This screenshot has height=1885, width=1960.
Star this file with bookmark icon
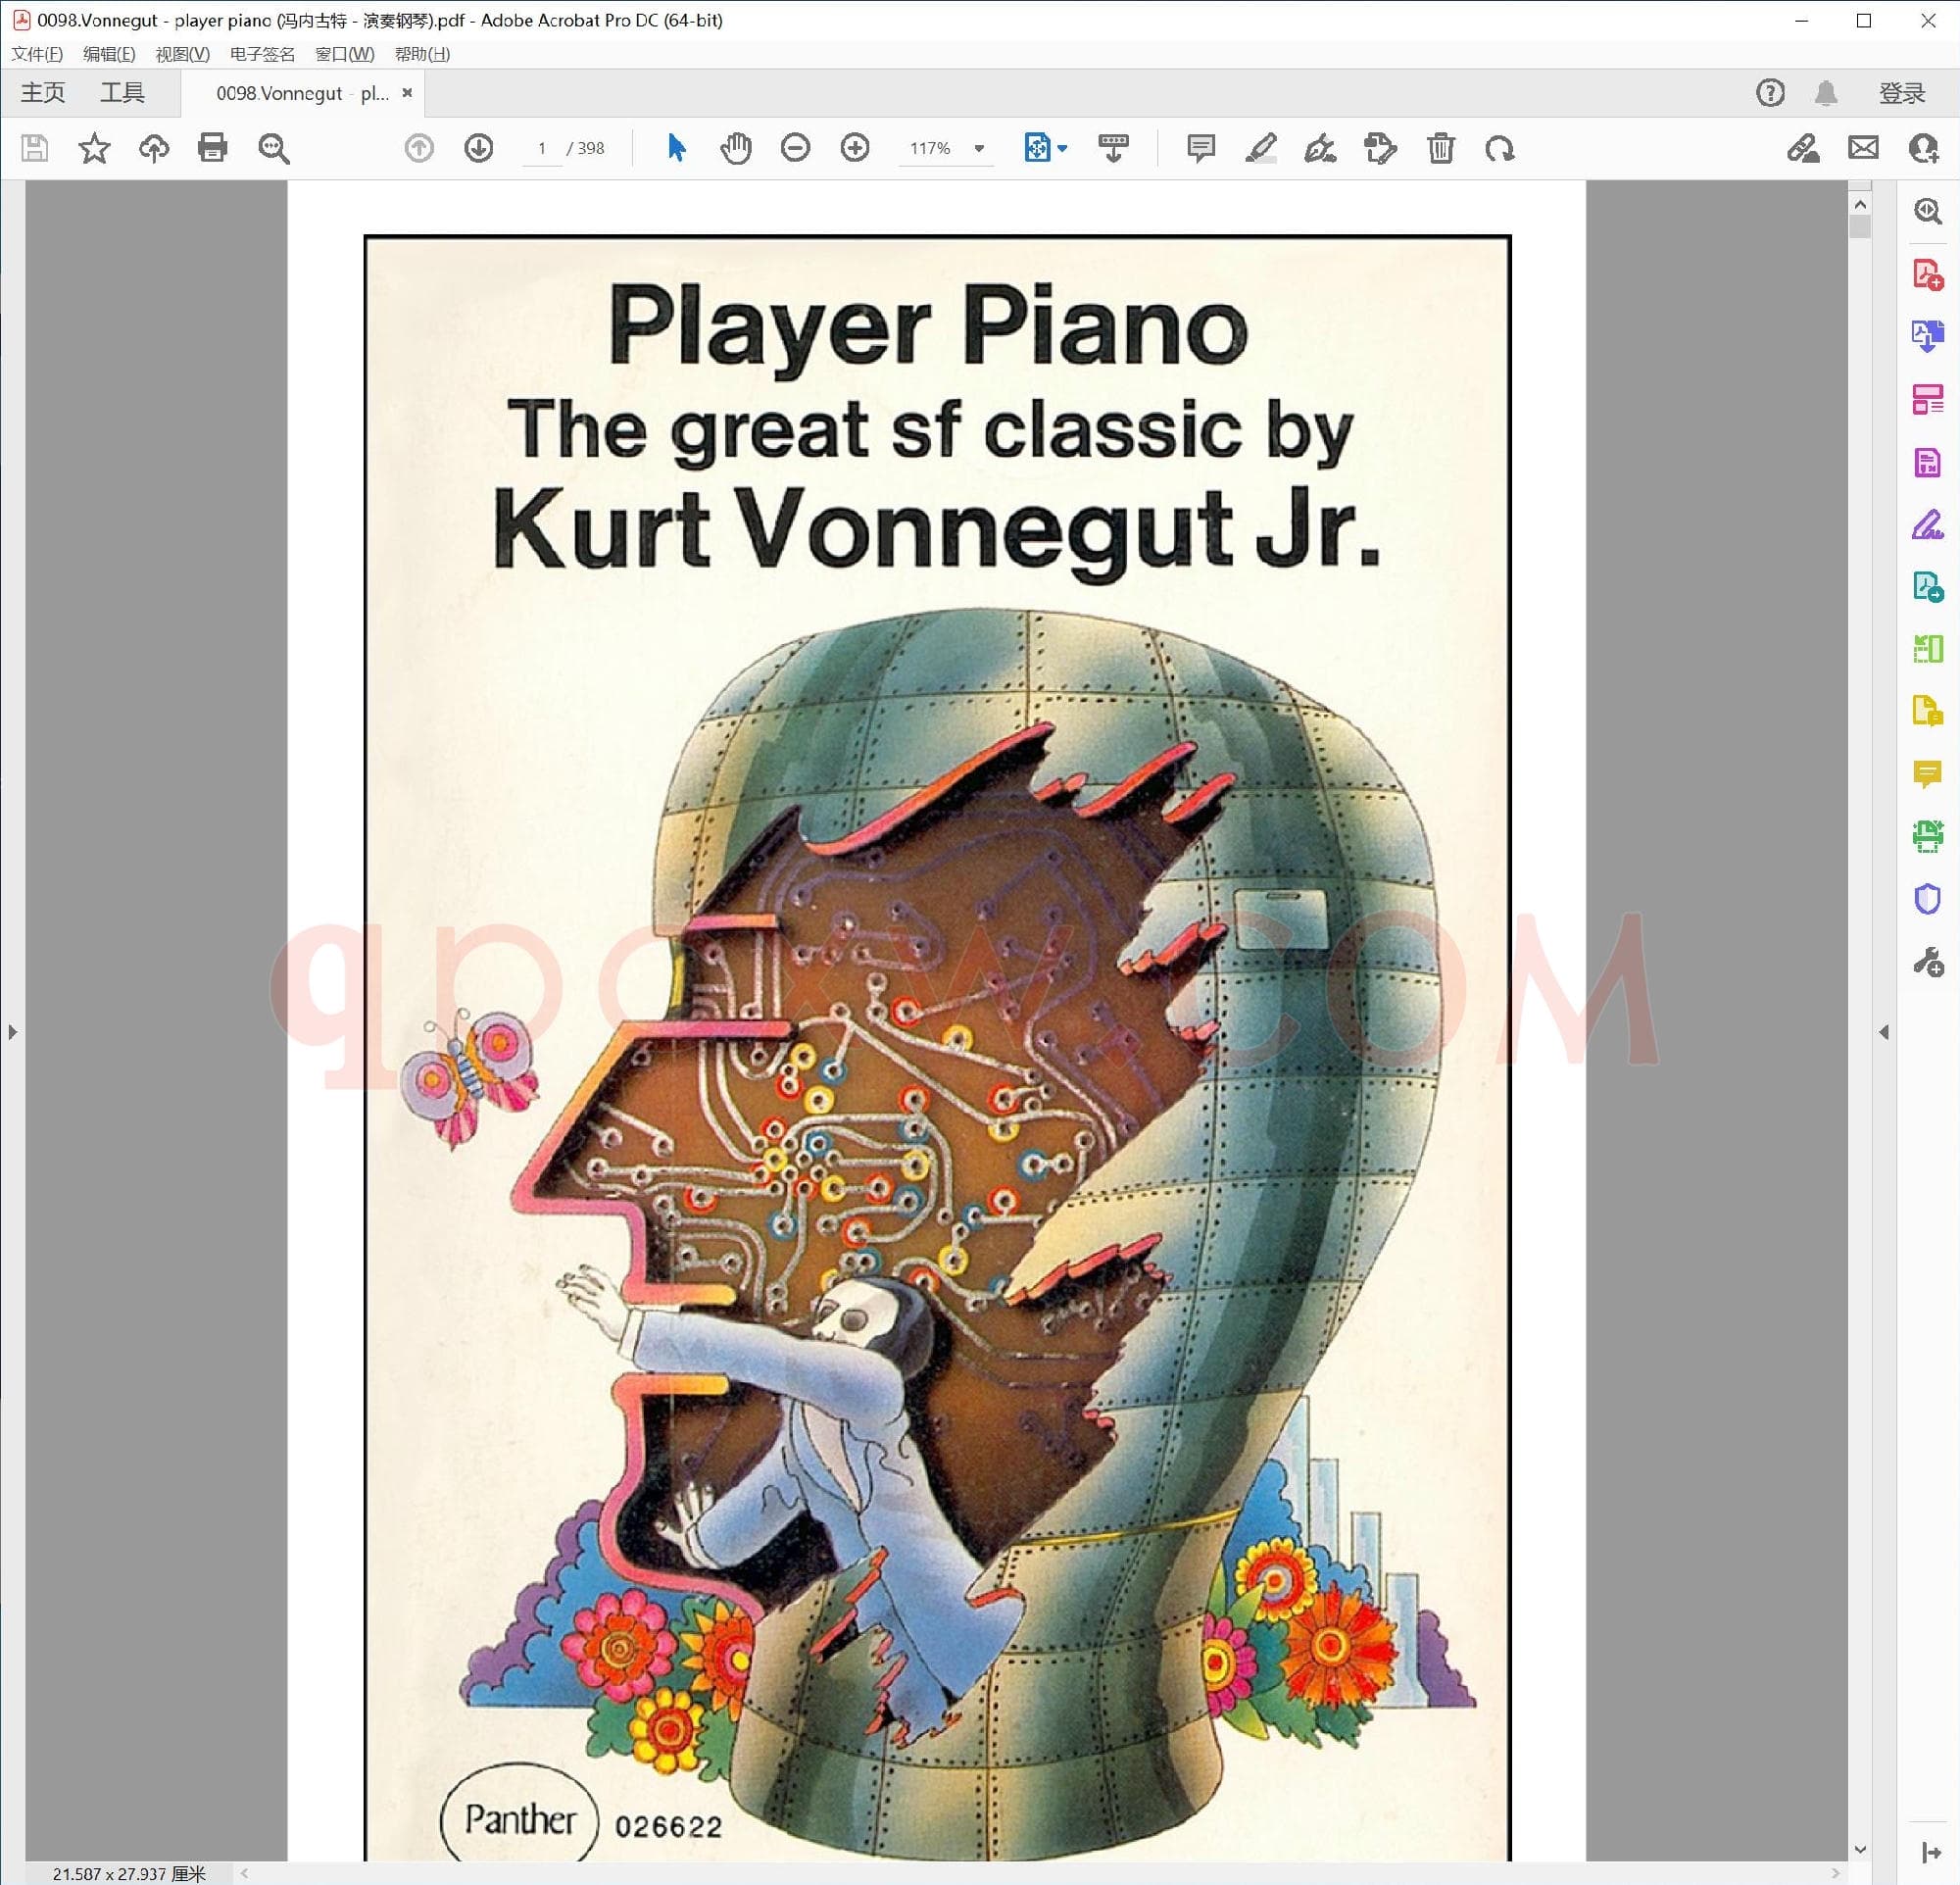click(94, 148)
